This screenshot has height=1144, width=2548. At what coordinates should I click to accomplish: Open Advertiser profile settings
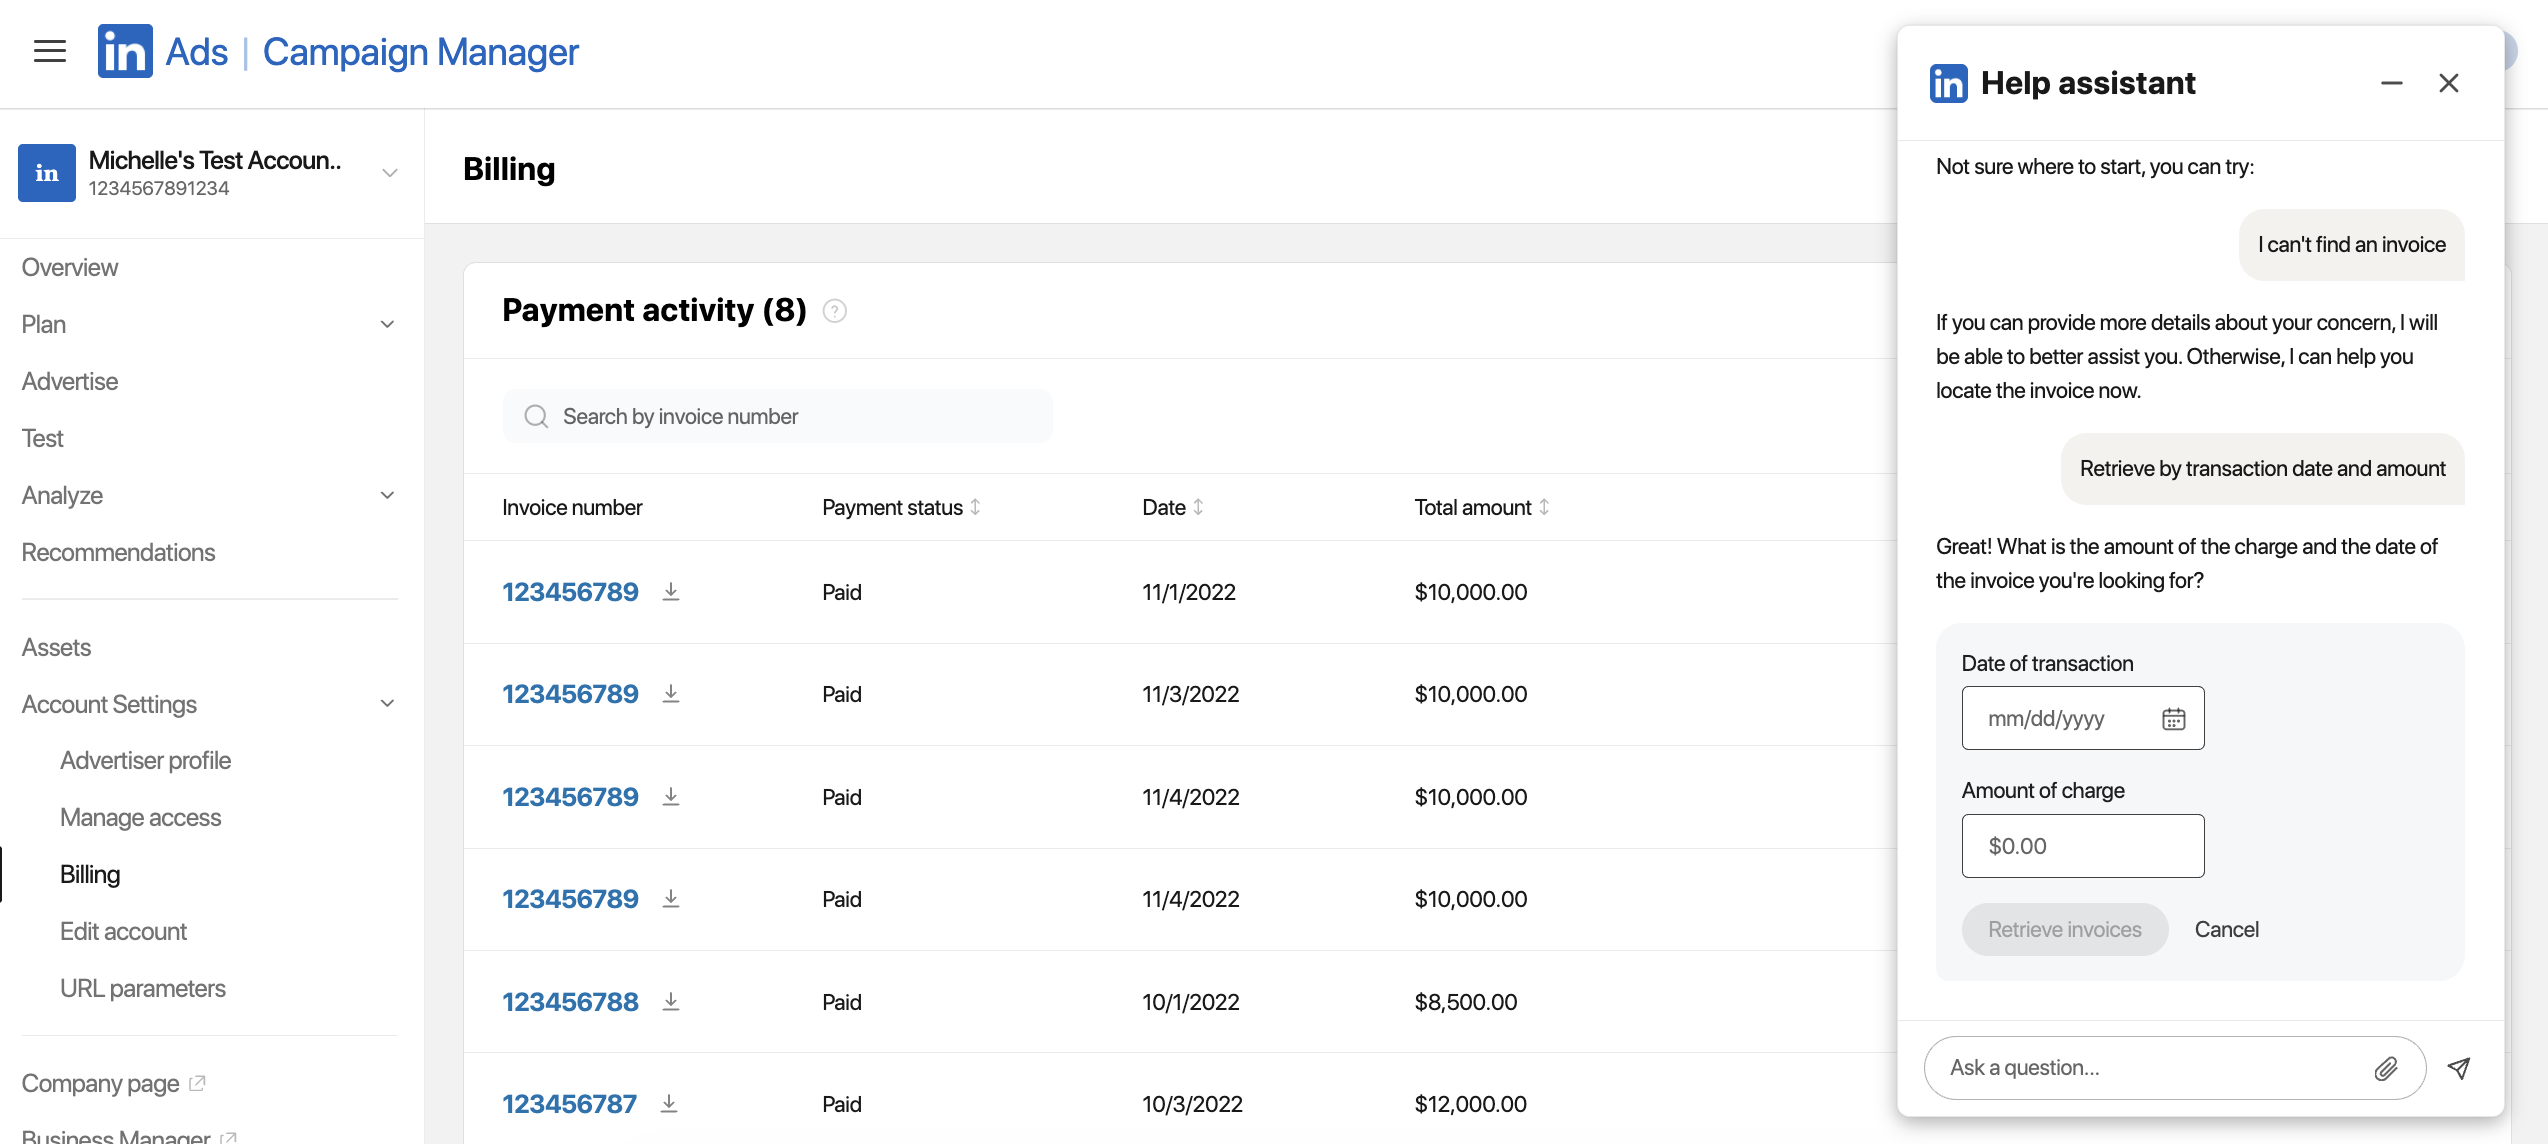(145, 761)
